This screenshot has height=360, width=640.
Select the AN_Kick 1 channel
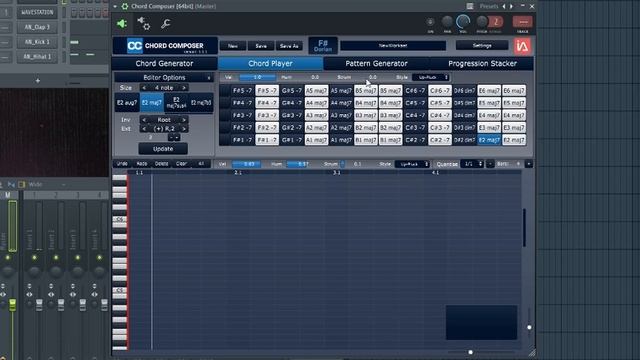[37, 42]
